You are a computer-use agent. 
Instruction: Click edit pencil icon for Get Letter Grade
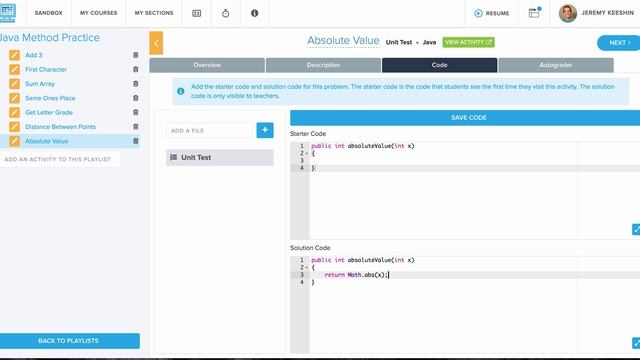[x=14, y=112]
